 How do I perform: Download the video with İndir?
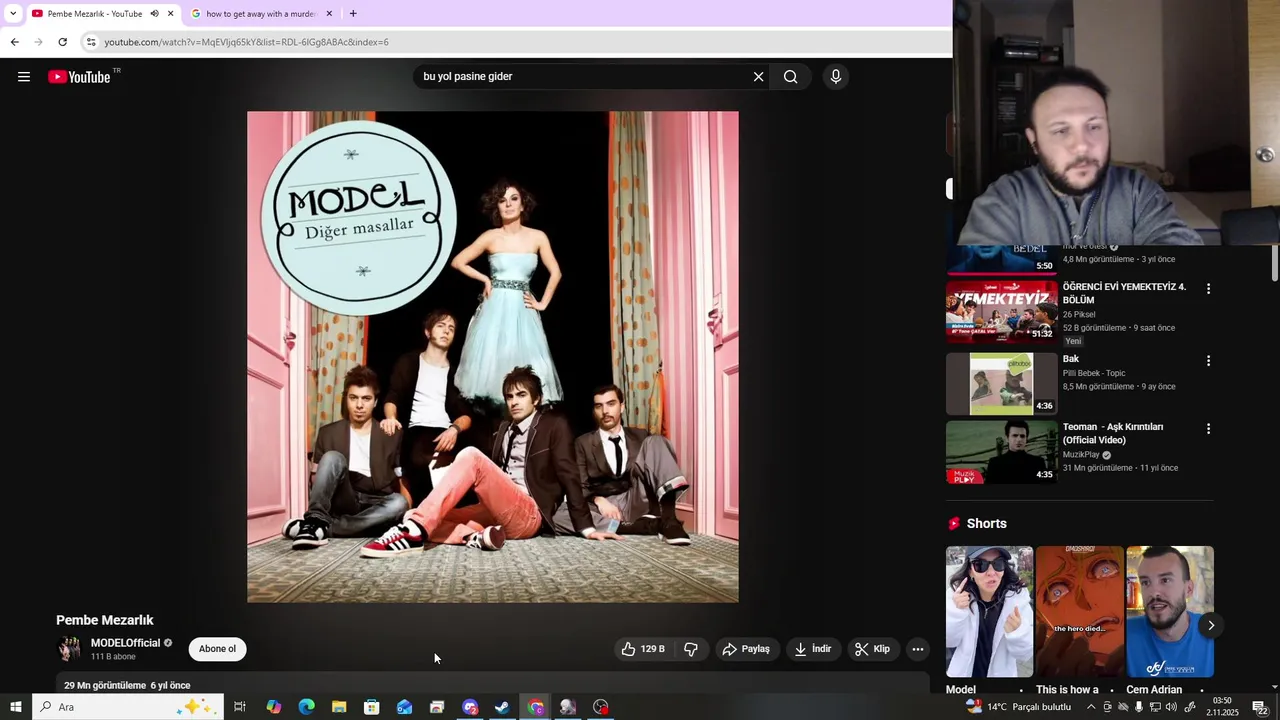[813, 649]
